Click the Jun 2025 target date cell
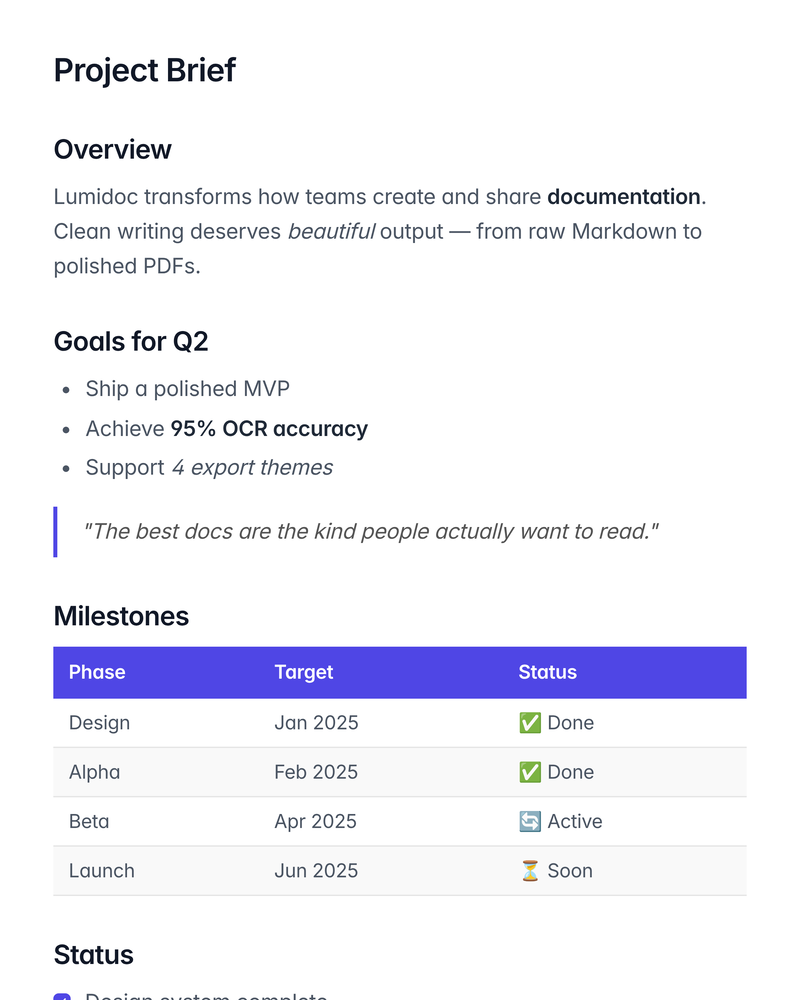The height and width of the screenshot is (1000, 800). click(x=316, y=871)
